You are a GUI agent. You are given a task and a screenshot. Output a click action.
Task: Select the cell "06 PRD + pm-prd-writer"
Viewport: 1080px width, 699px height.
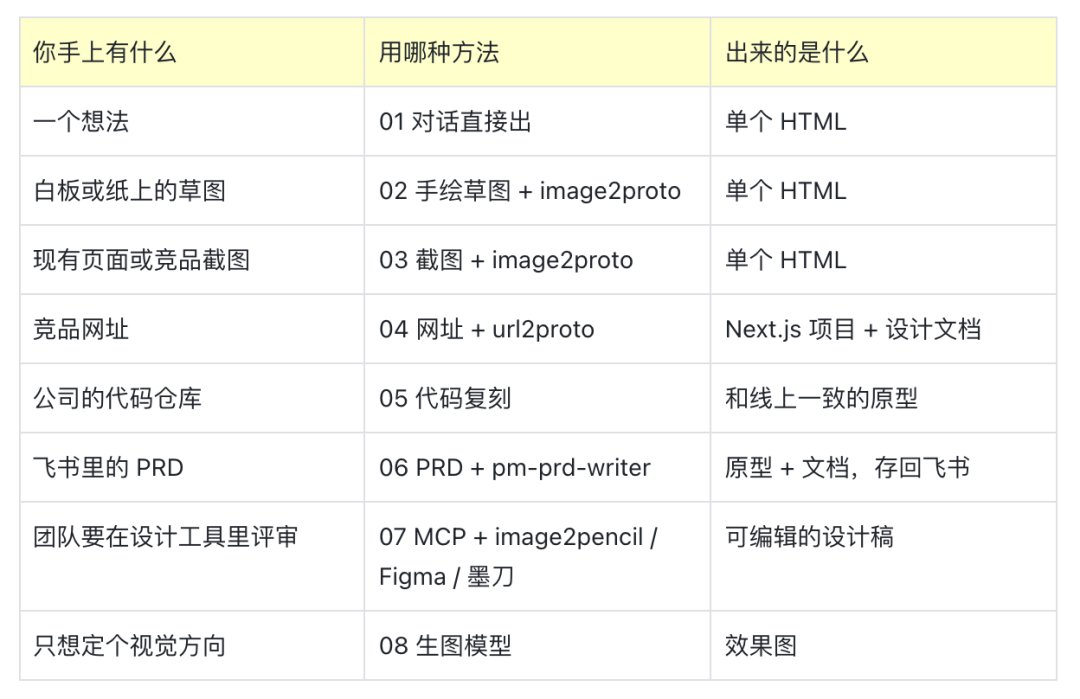[x=537, y=468]
